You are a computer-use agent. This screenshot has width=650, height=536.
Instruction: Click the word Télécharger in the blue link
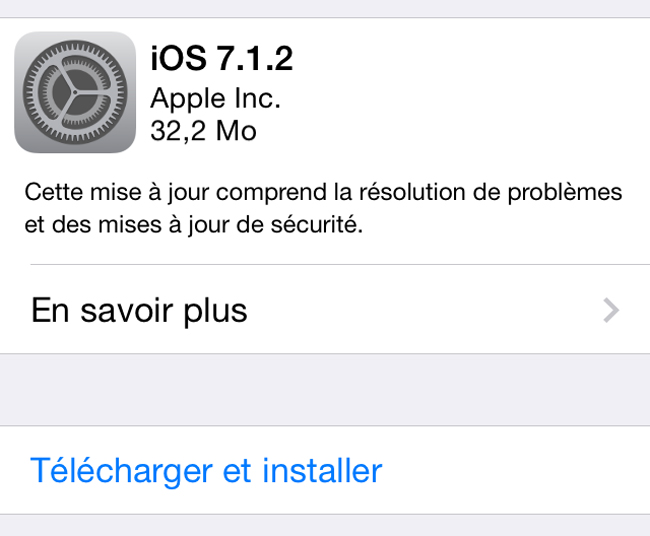point(121,471)
